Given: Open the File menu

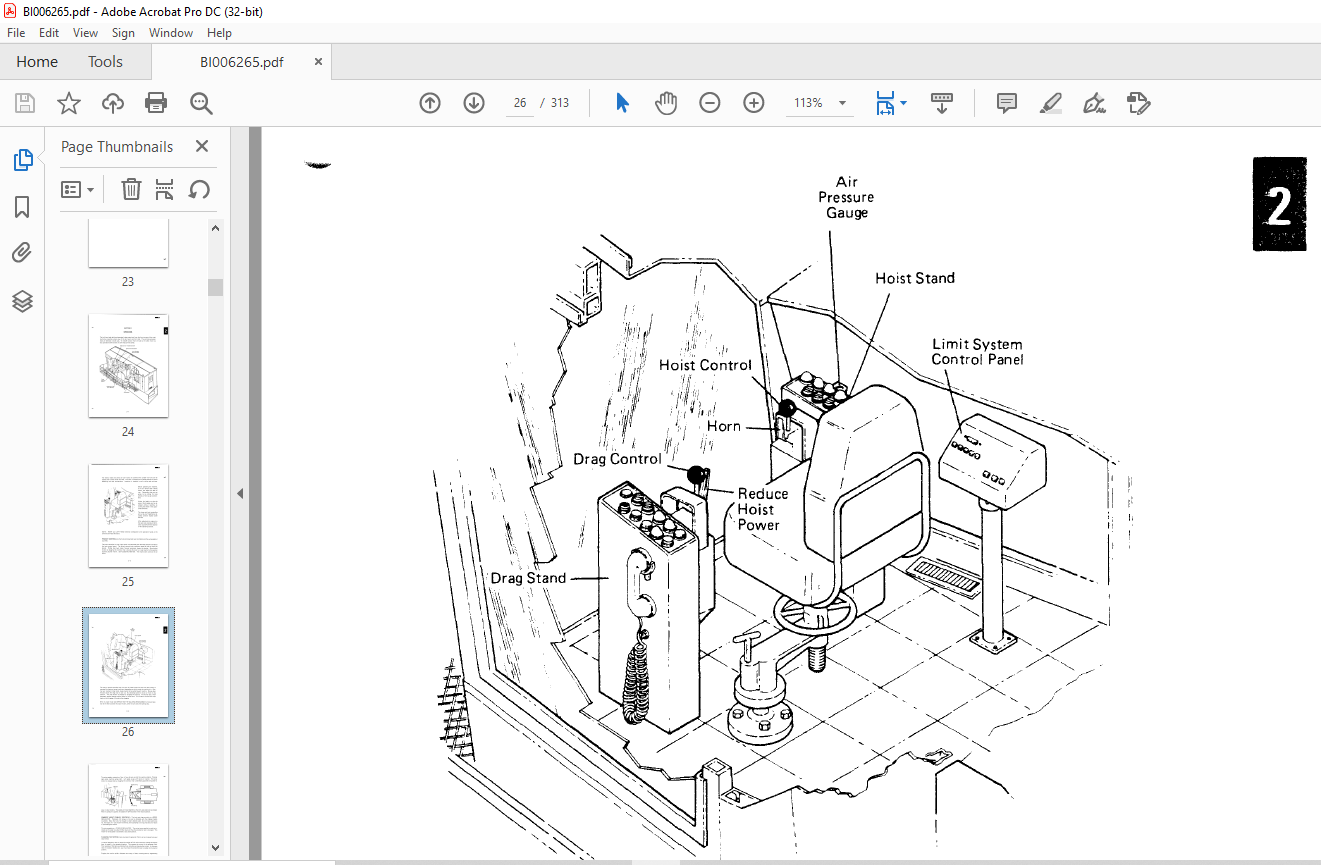Looking at the screenshot, I should (x=16, y=33).
